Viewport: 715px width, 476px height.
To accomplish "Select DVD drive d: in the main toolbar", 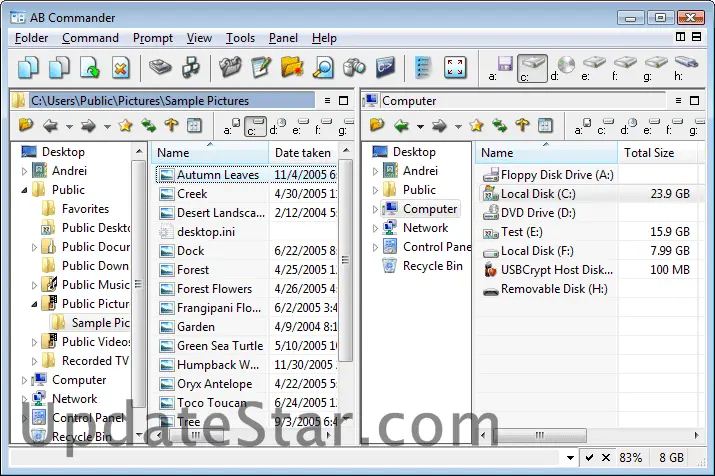I will tap(563, 68).
